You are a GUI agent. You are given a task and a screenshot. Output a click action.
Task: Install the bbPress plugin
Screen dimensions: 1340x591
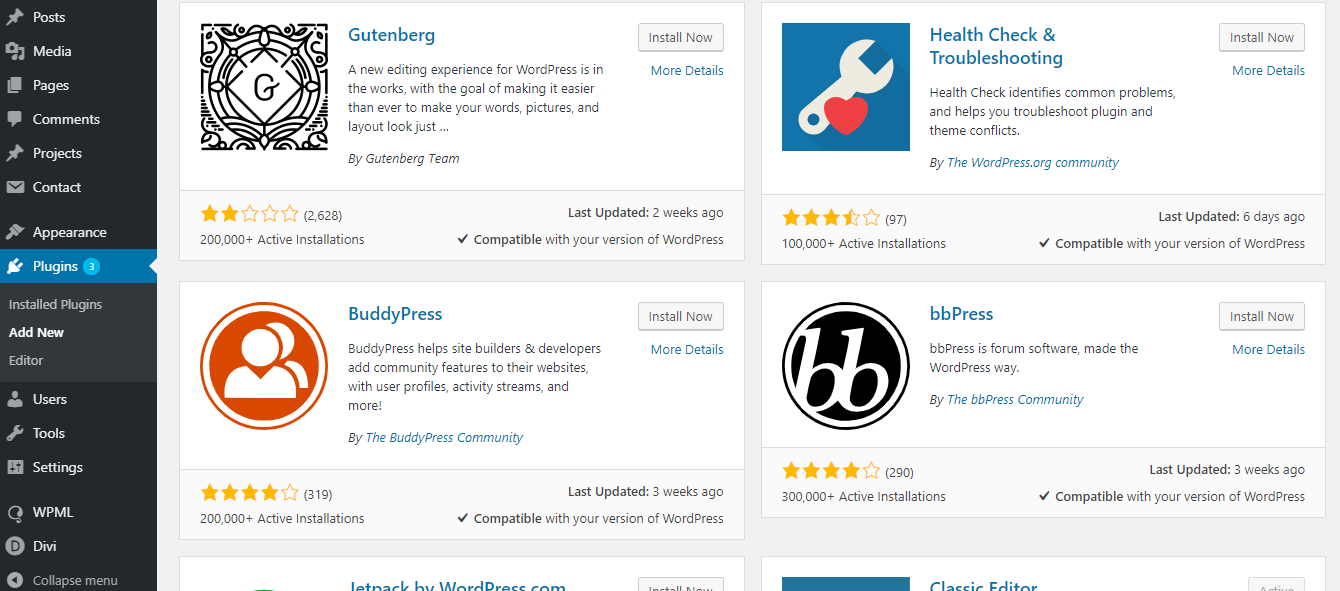pyautogui.click(x=1261, y=316)
